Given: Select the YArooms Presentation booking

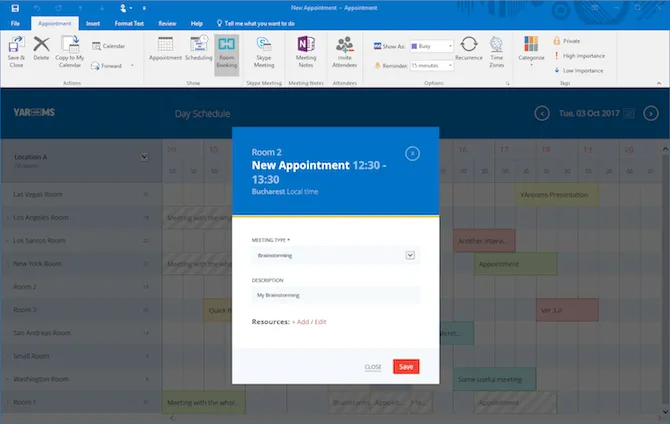Looking at the screenshot, I should point(556,194).
